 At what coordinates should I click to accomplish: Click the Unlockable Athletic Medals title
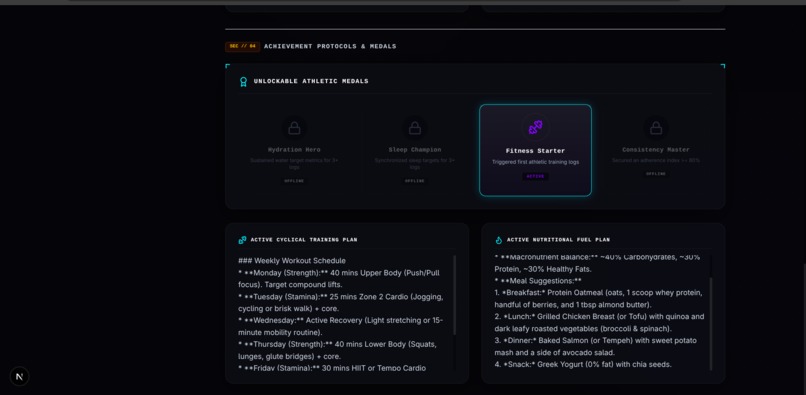click(x=311, y=81)
